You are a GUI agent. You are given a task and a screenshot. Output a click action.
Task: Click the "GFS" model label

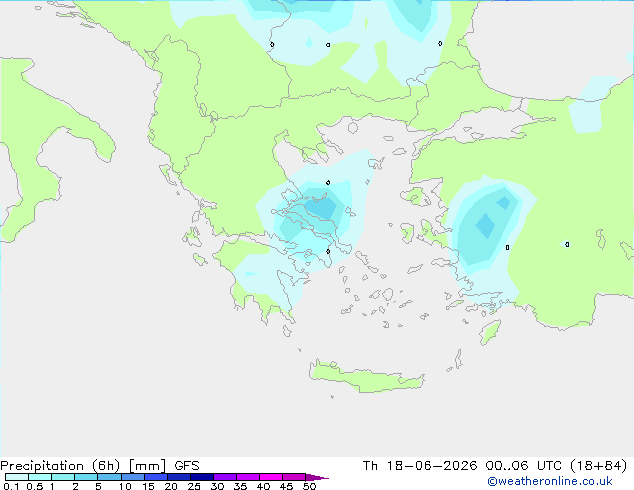click(187, 466)
